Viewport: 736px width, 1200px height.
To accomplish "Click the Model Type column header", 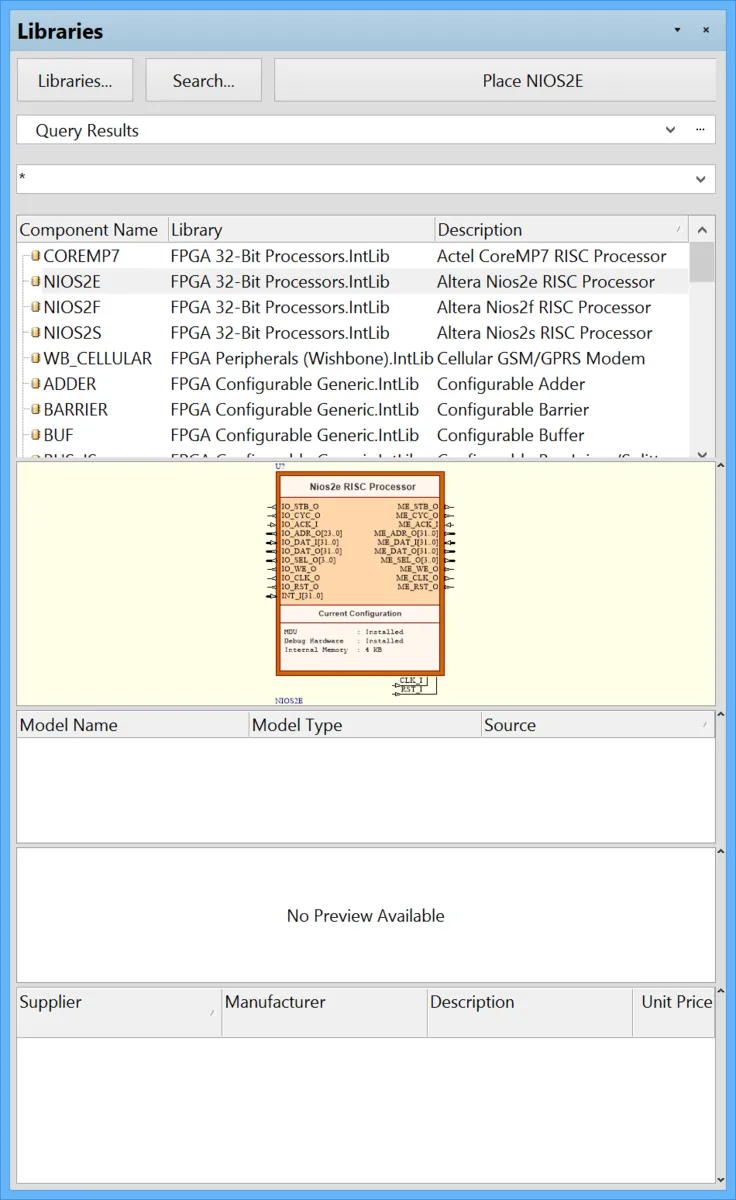I will [365, 725].
